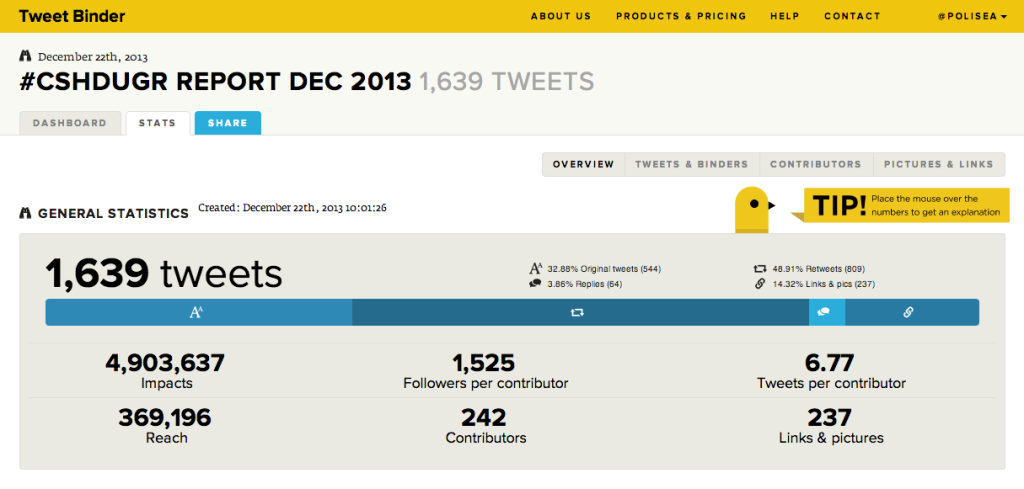This screenshot has height=489, width=1024.
Task: Click the retweet icon in the bar
Action: pyautogui.click(x=577, y=313)
